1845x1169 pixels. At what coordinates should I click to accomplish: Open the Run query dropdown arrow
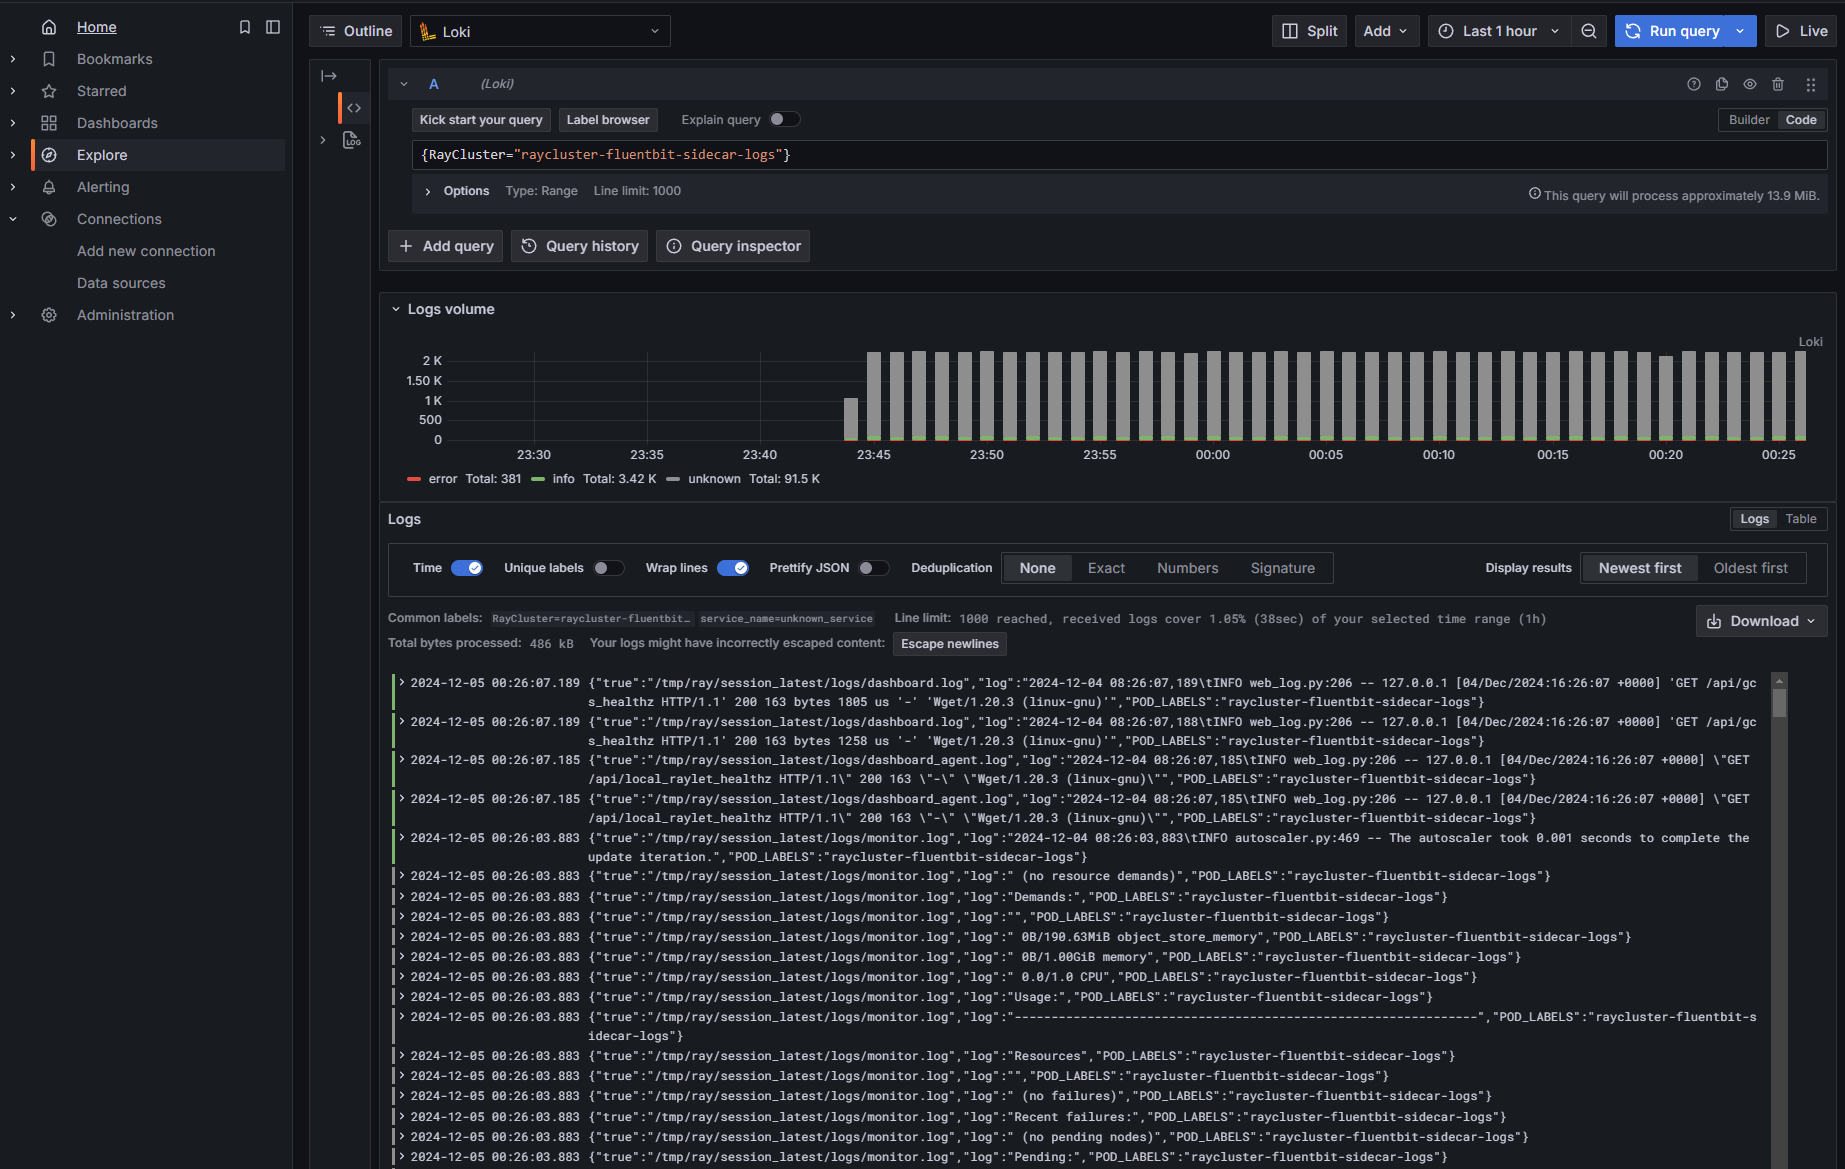click(x=1741, y=31)
